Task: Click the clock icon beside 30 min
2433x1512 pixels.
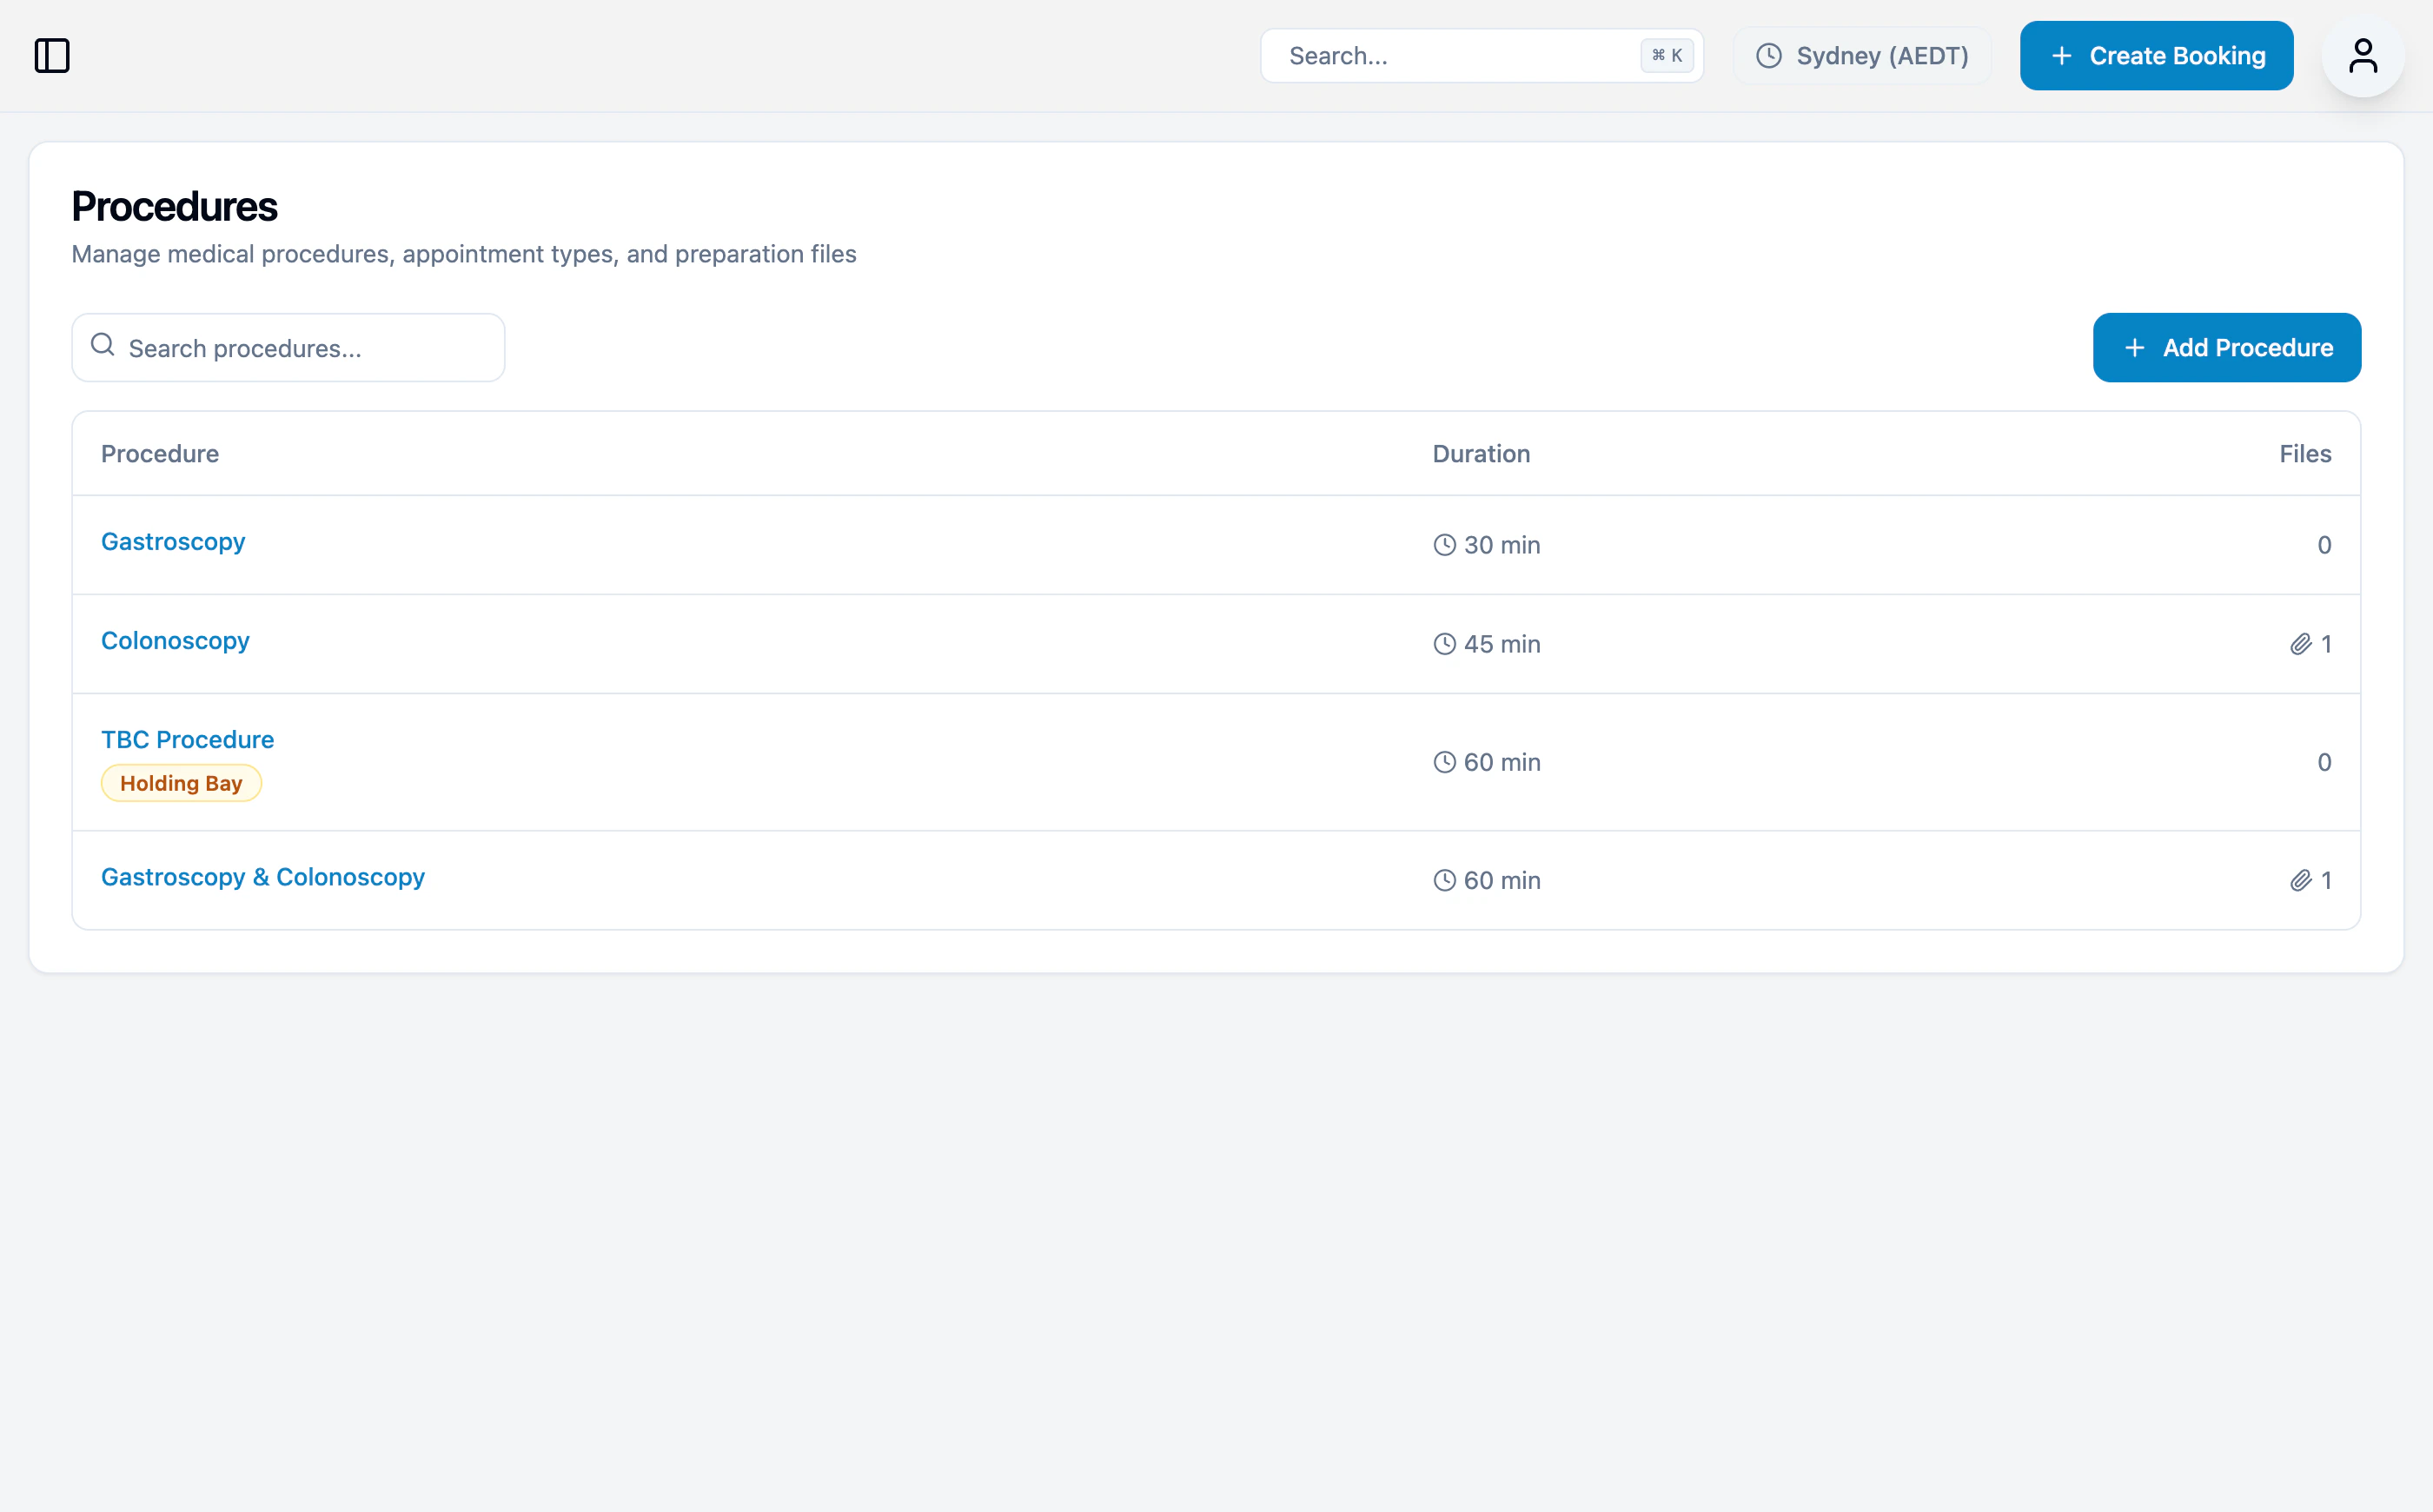Action: tap(1444, 545)
